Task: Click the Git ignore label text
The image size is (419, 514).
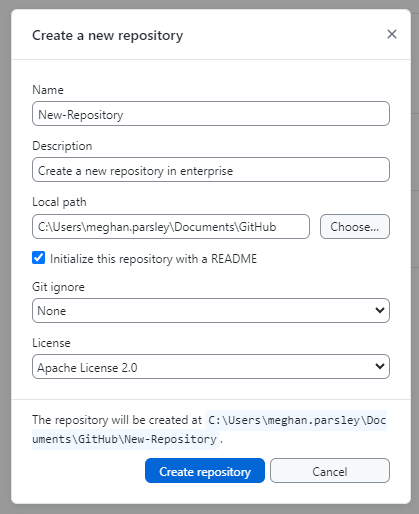Action: pyautogui.click(x=58, y=287)
